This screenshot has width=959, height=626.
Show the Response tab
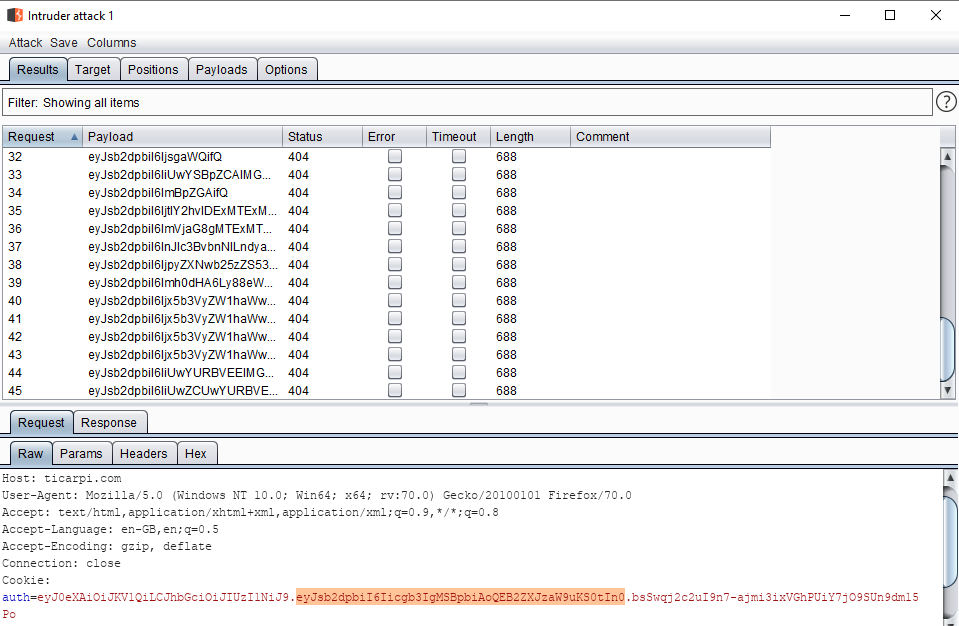110,423
